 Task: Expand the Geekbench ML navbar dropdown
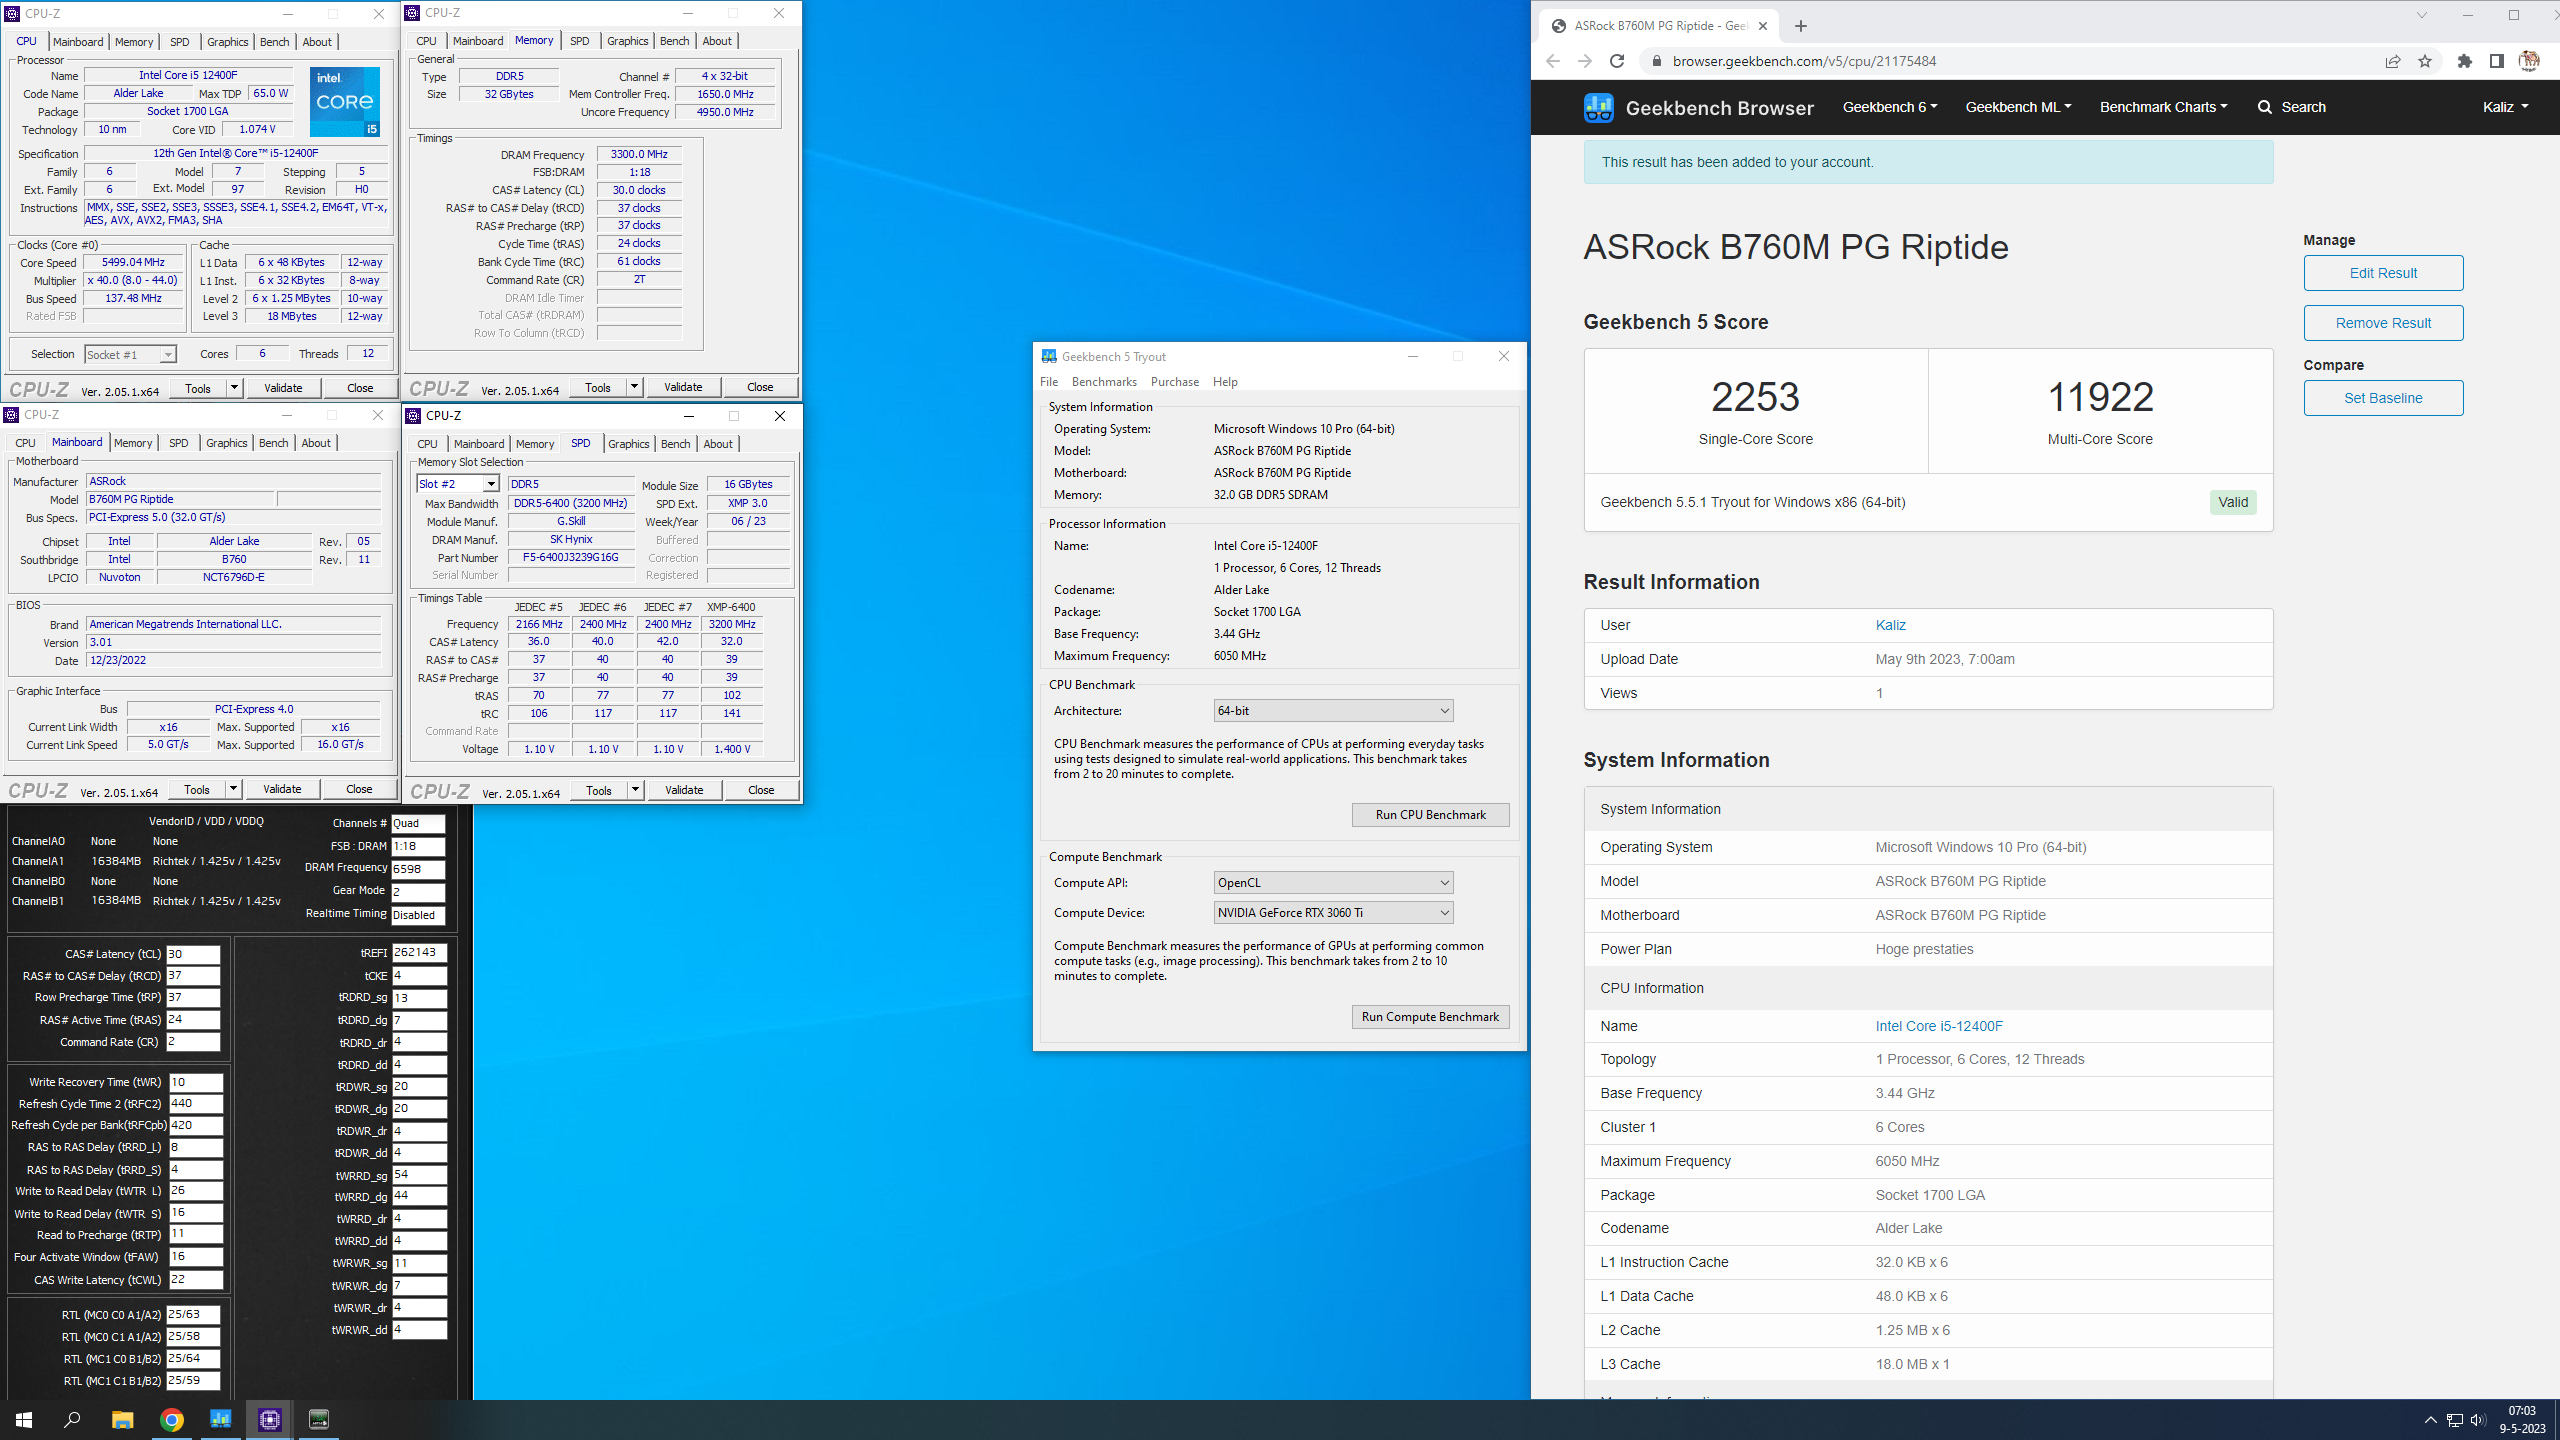2018,107
